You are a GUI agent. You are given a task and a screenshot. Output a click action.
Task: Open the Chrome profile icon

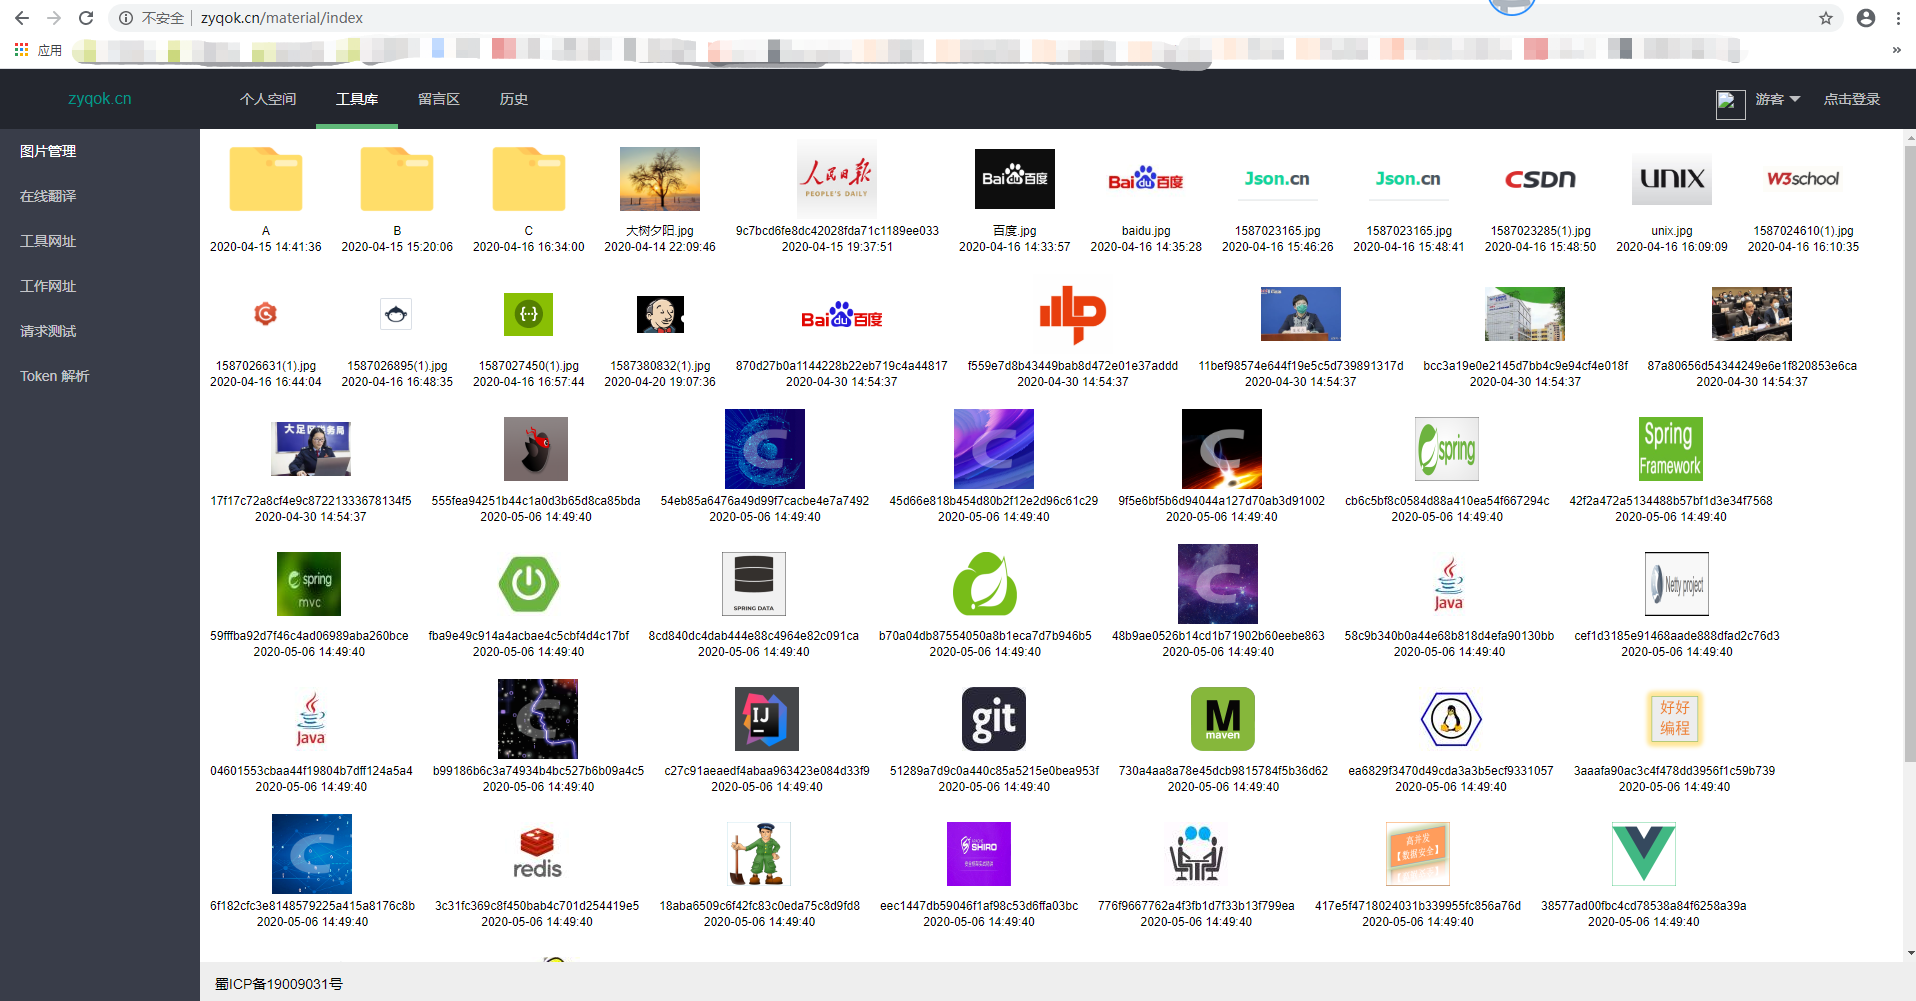(1866, 18)
